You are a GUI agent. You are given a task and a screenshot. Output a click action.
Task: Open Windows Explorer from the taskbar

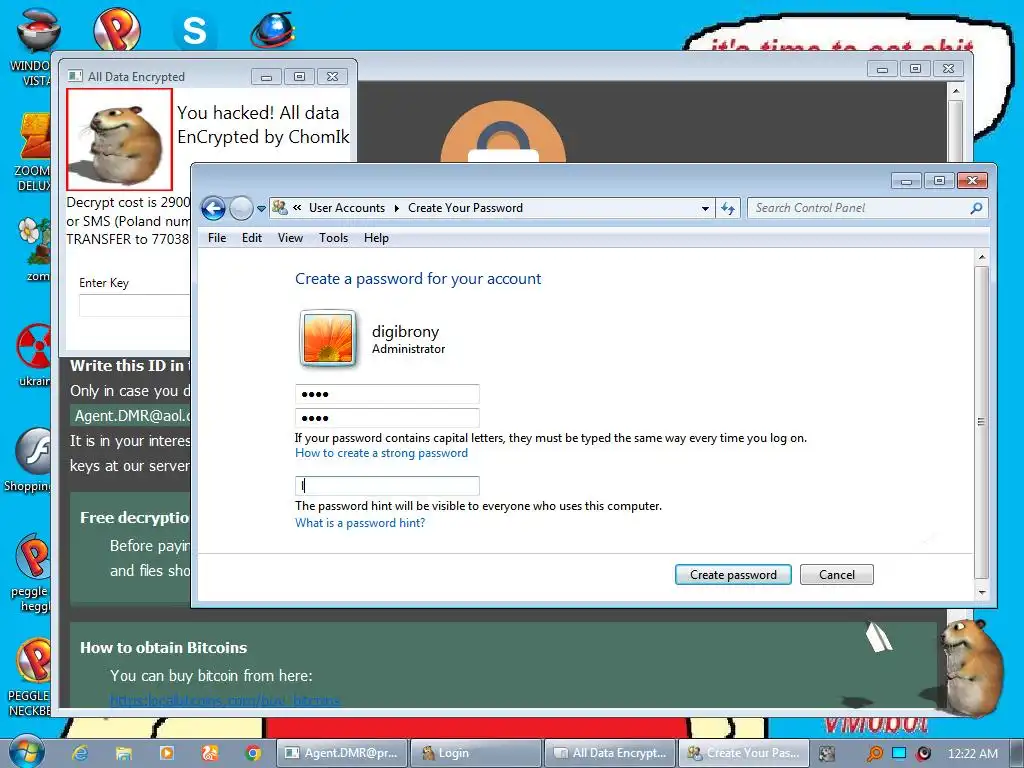click(x=123, y=753)
